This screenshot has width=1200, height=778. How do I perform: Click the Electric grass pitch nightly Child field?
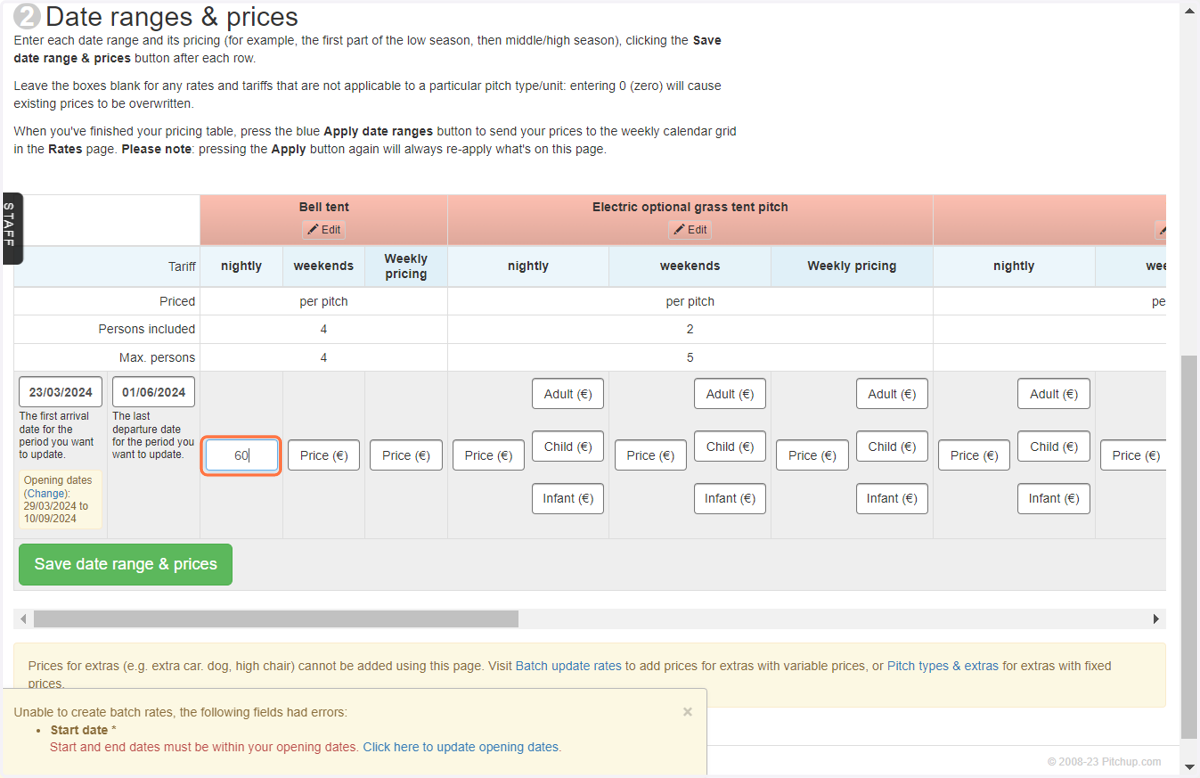(x=568, y=446)
